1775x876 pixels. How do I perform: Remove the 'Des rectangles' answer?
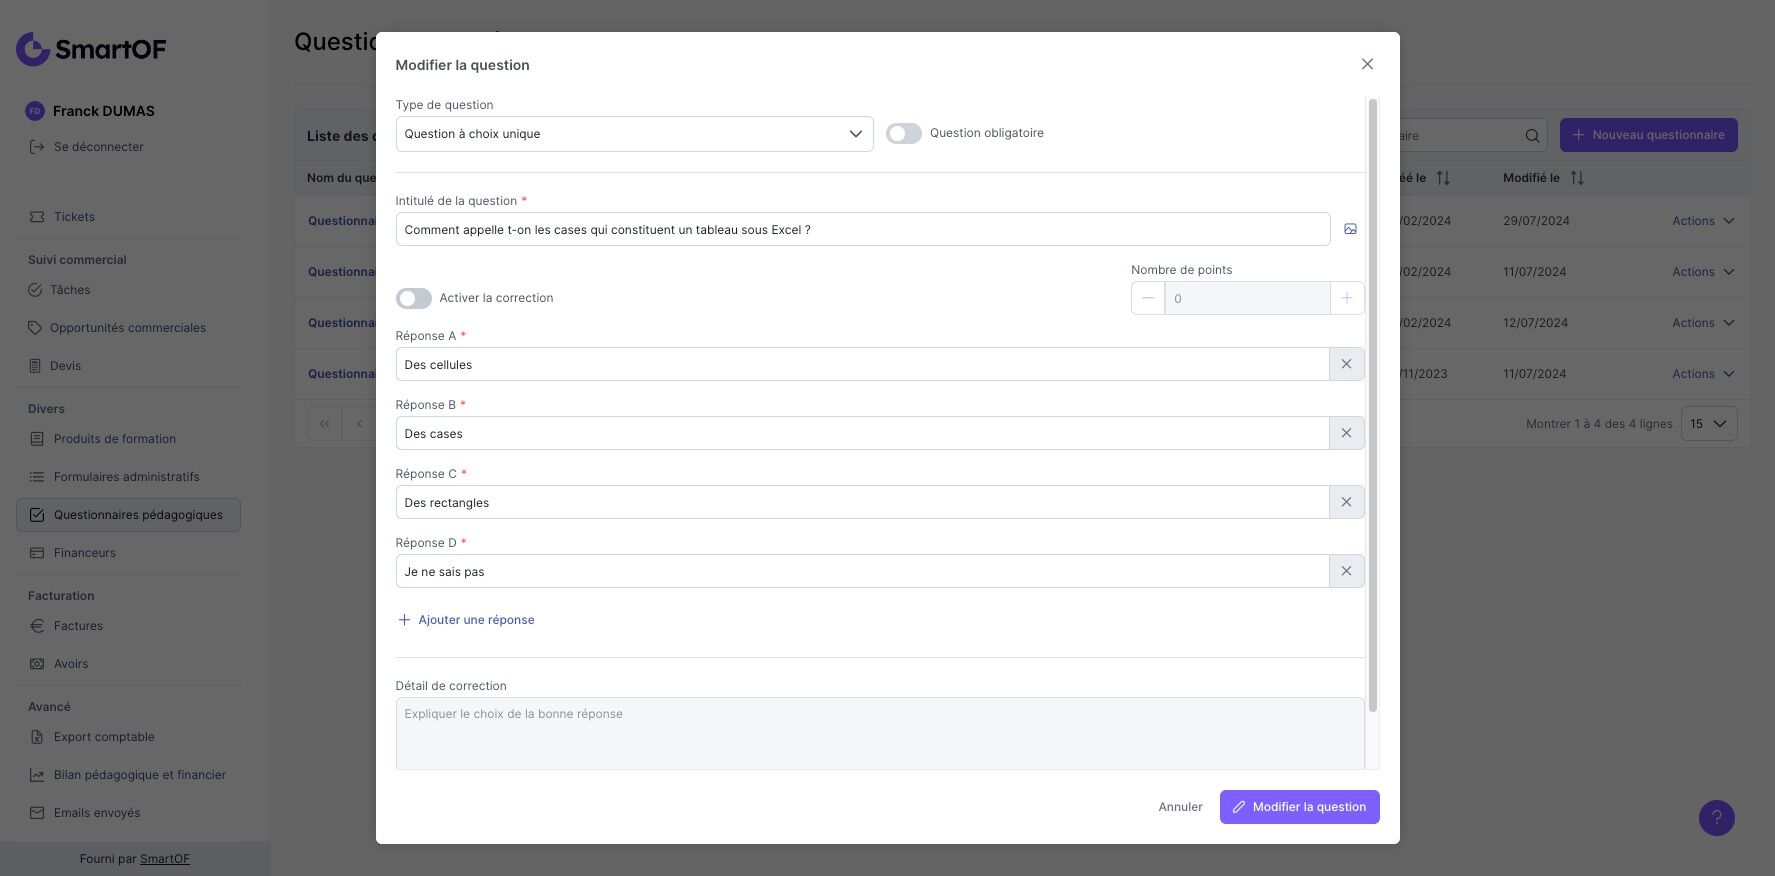(1346, 502)
